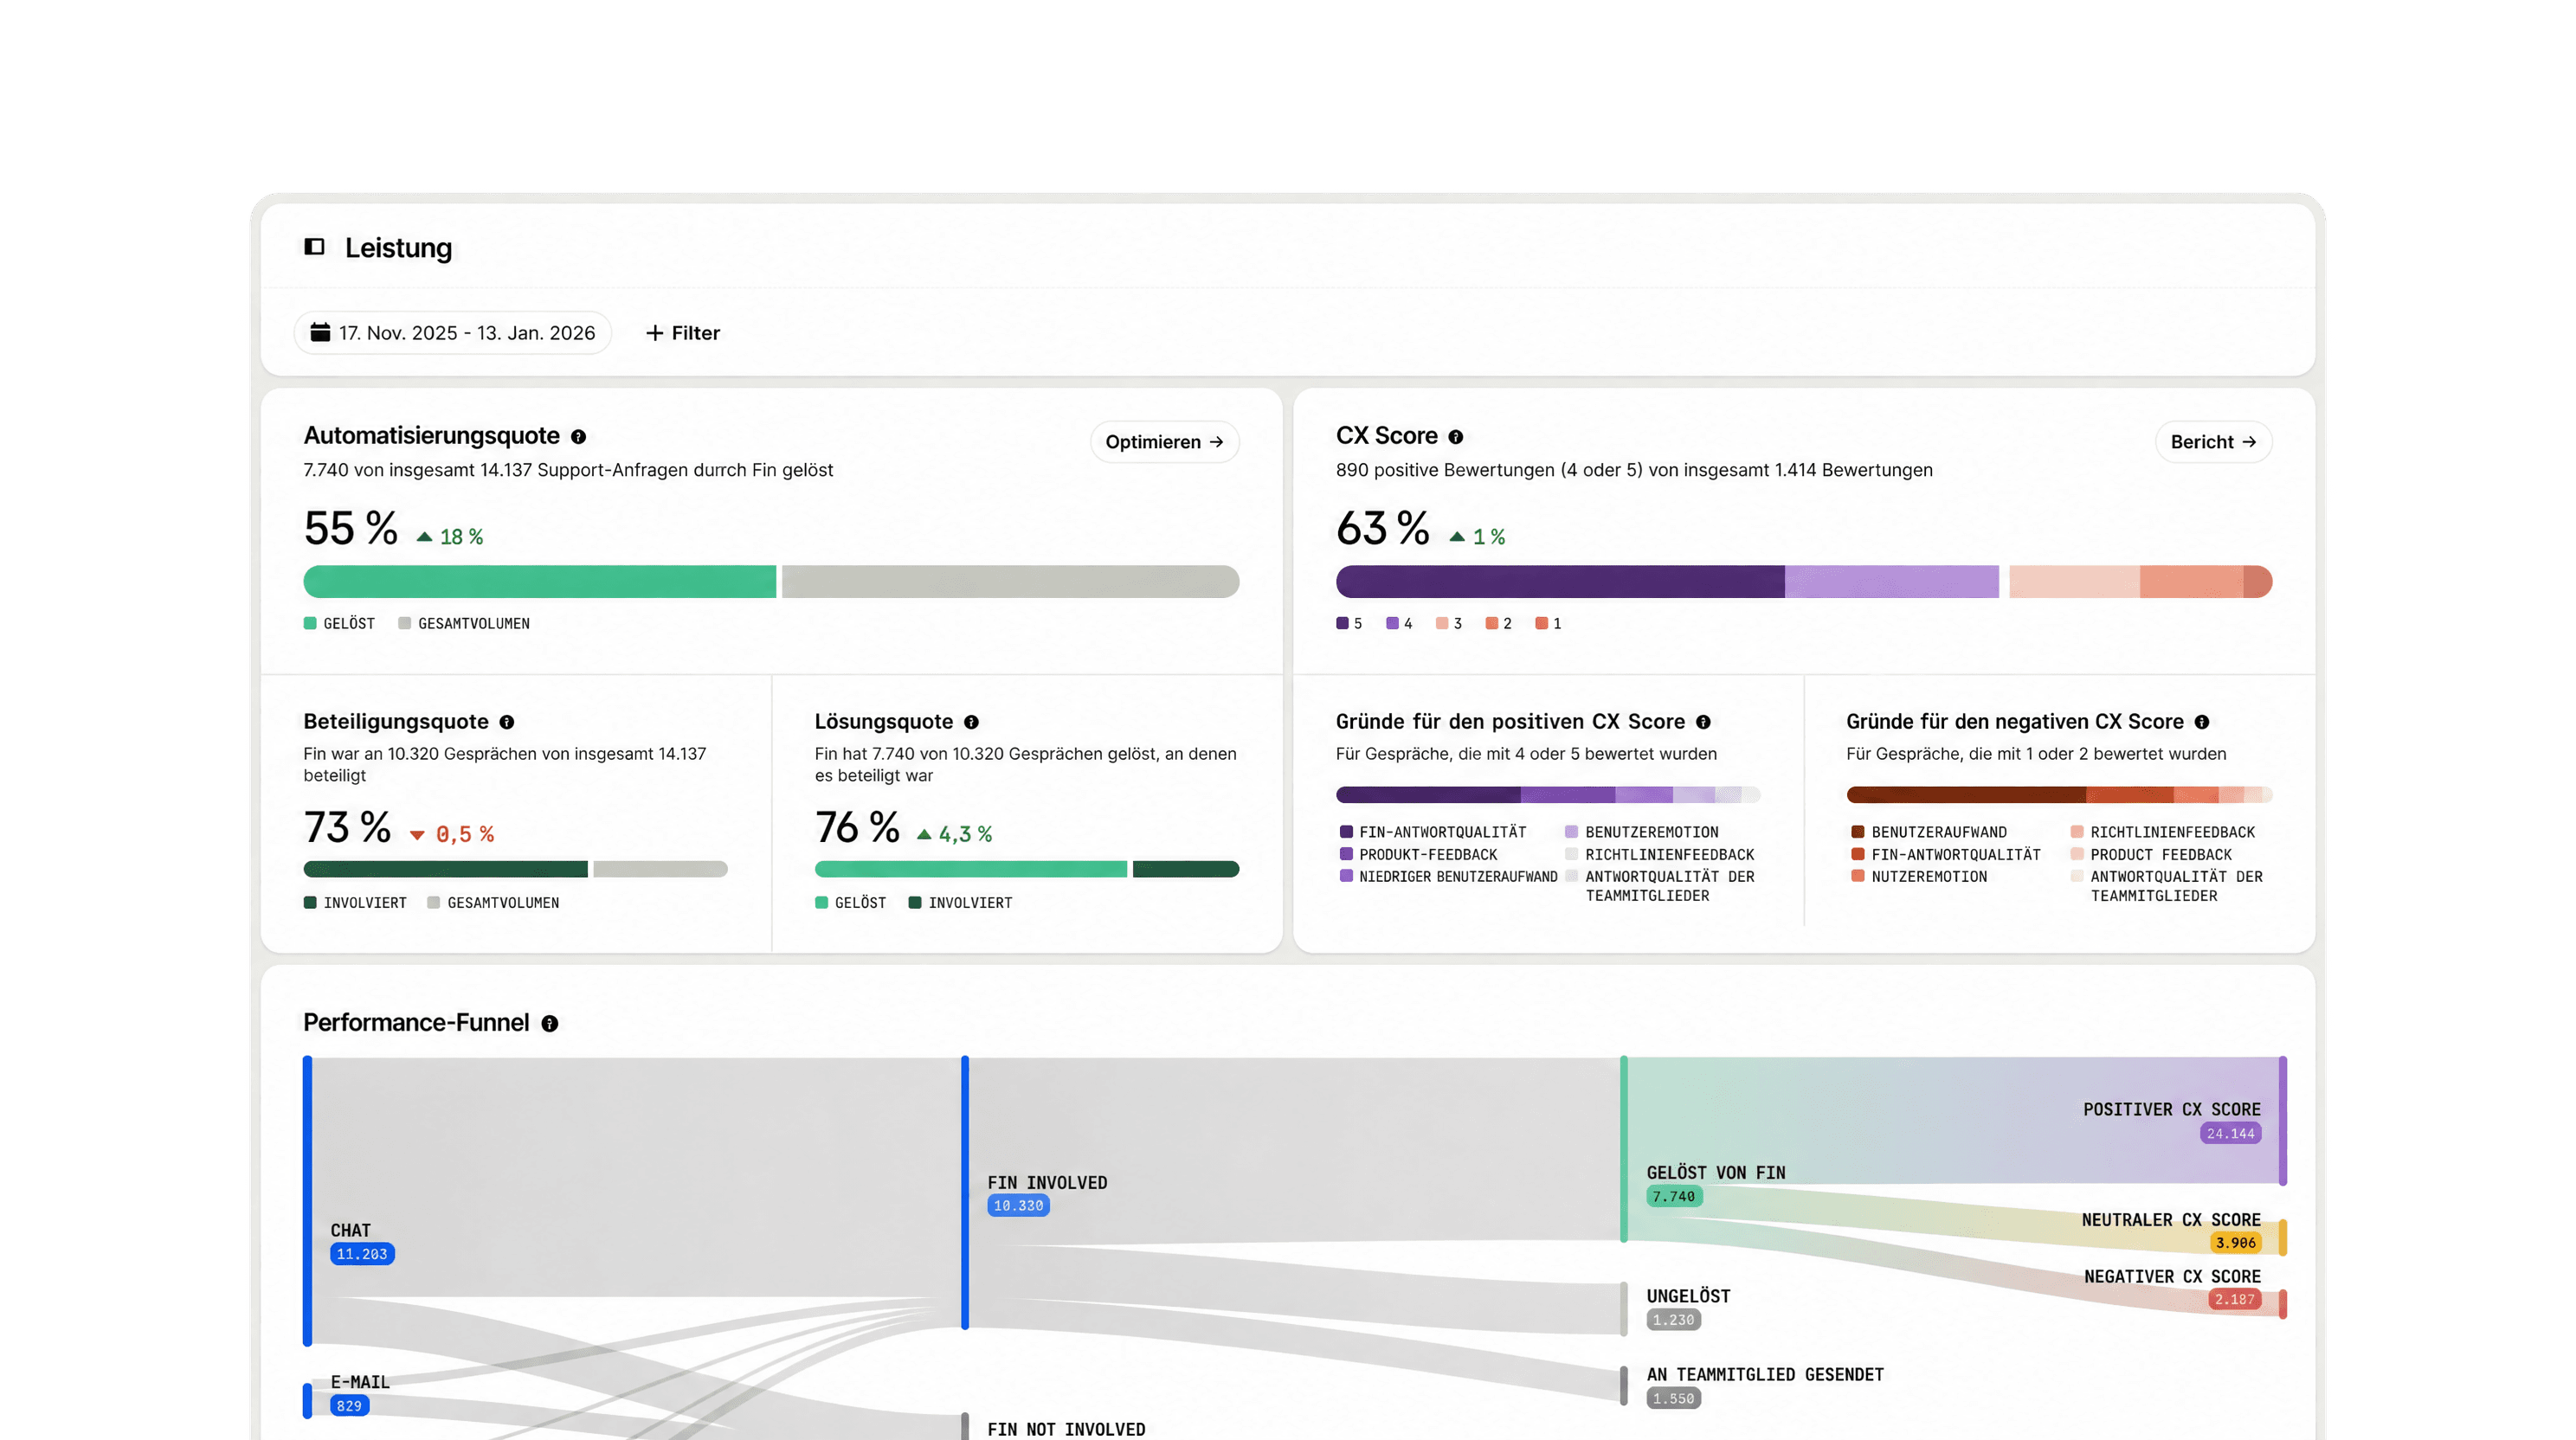This screenshot has height=1440, width=2576.
Task: Click the 55 % automation rate value
Action: tap(351, 528)
